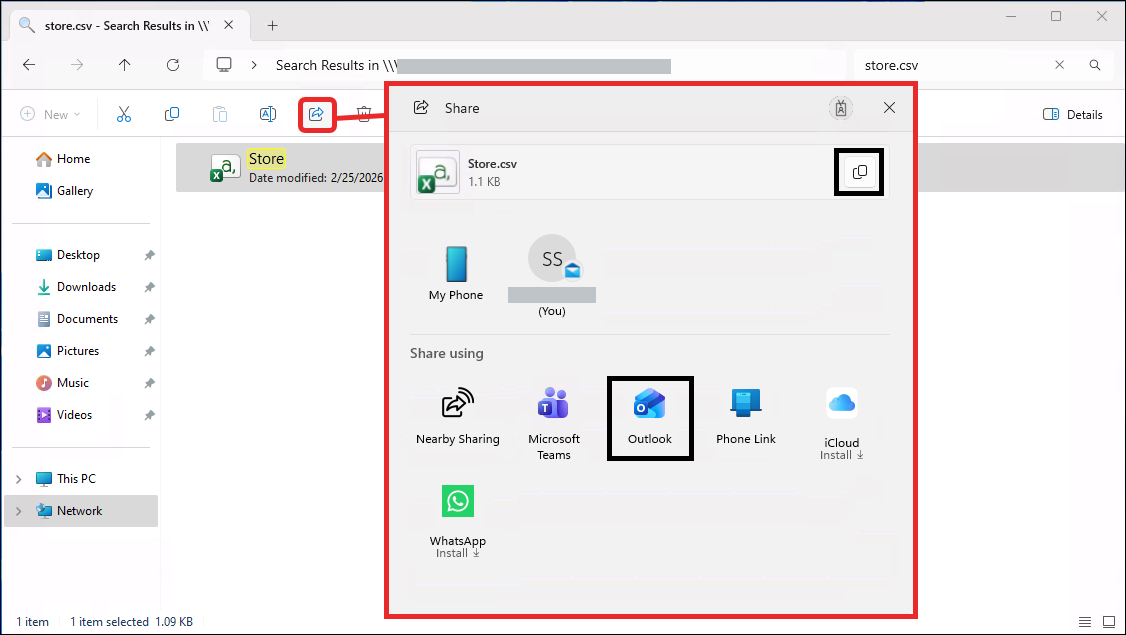The image size is (1126, 635).
Task: Toggle the Details pane
Action: click(x=1072, y=114)
